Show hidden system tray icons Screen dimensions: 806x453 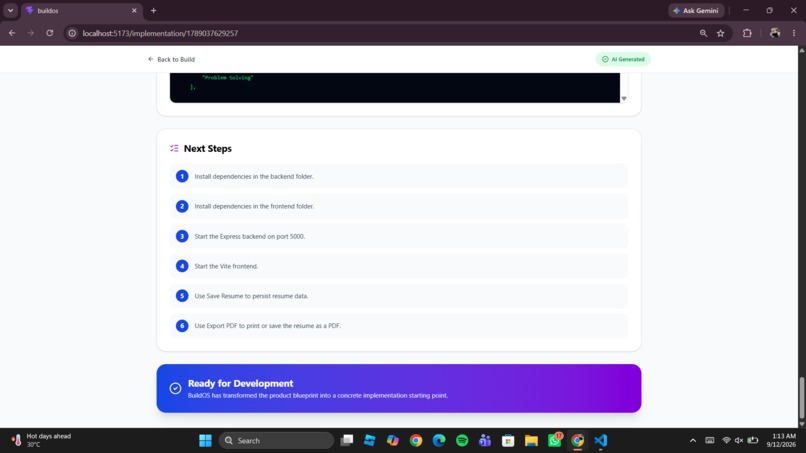[693, 441]
